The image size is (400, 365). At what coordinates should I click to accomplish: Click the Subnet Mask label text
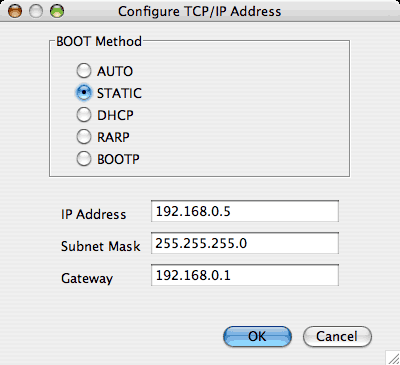coord(101,246)
